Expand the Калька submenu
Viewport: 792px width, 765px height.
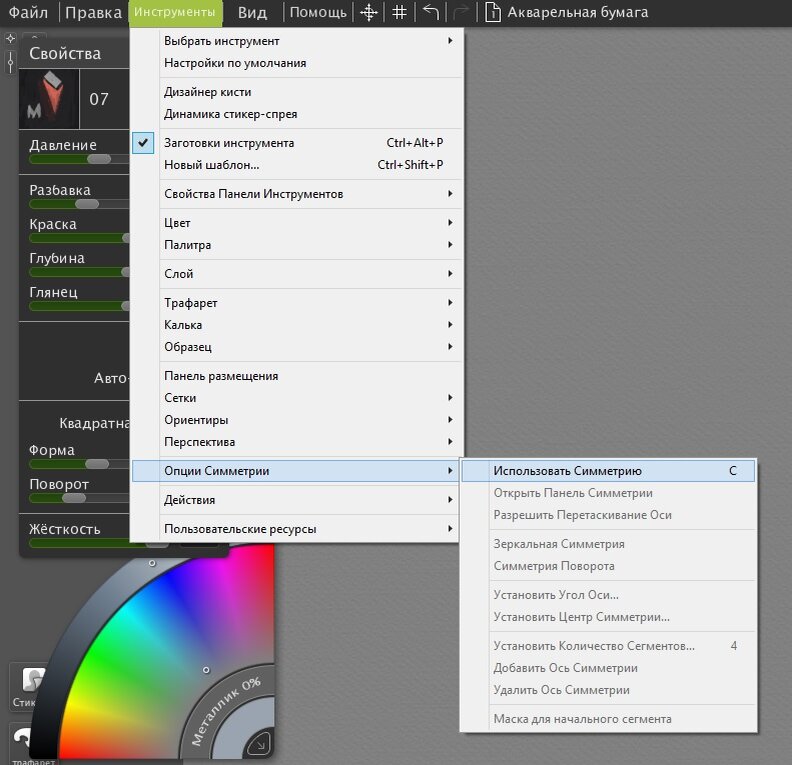[x=297, y=325]
